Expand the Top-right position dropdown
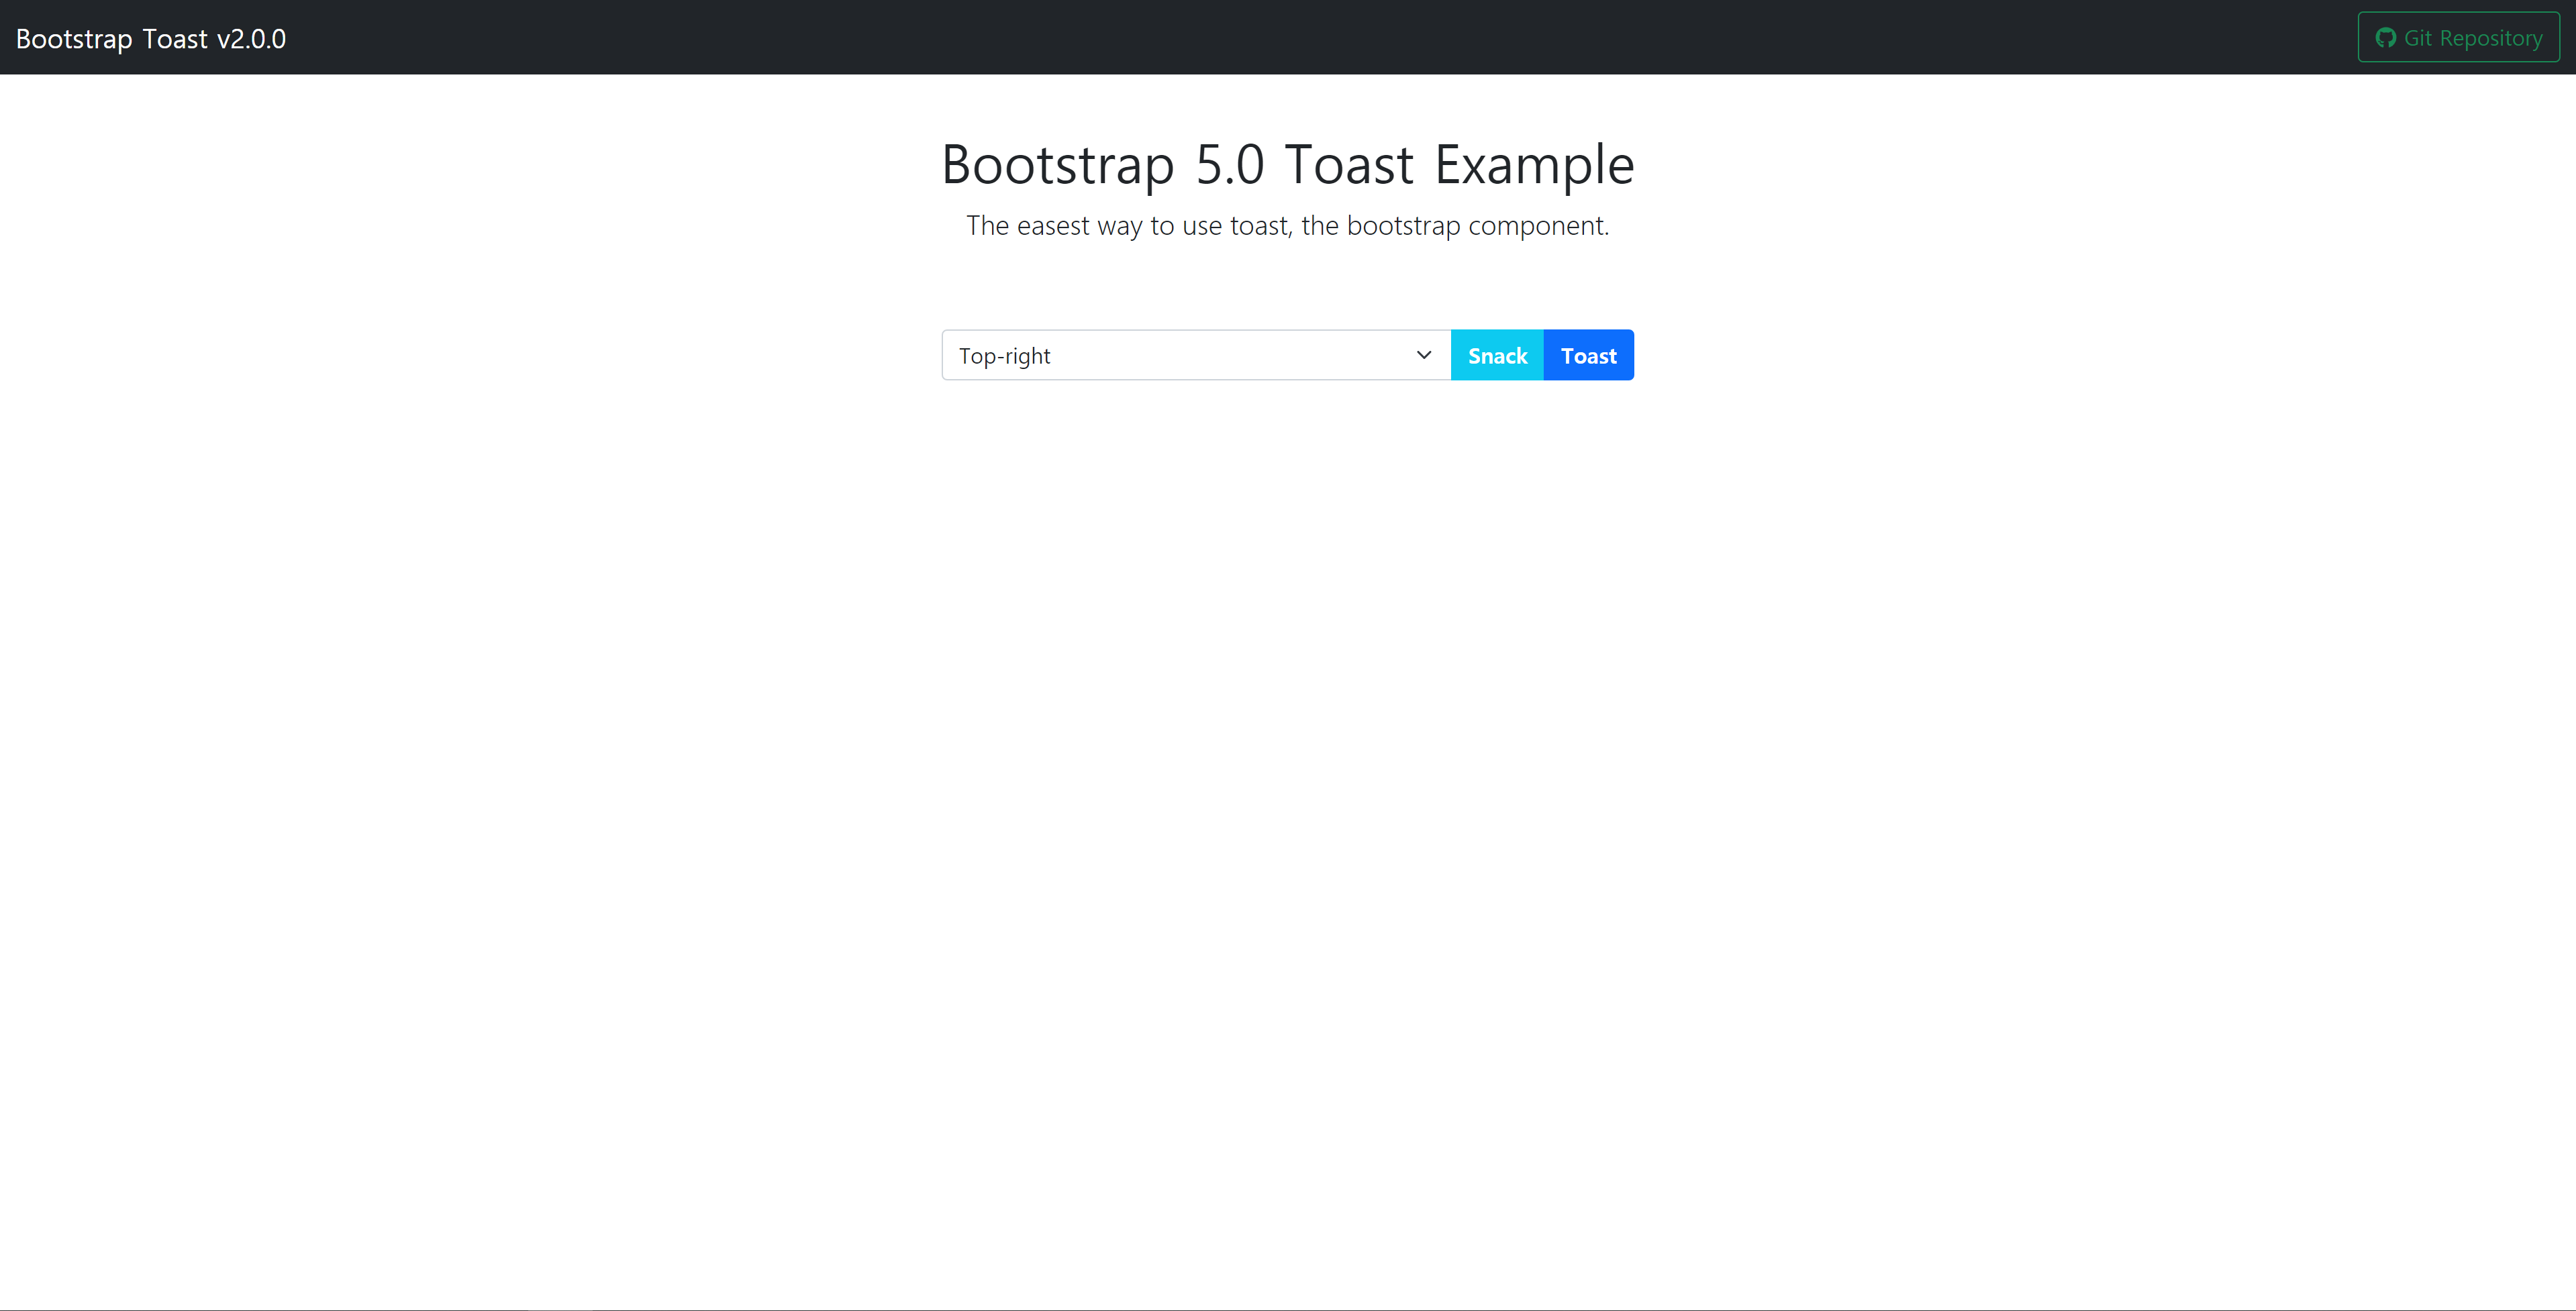Screen dimensions: 2576x1311 coord(1195,356)
